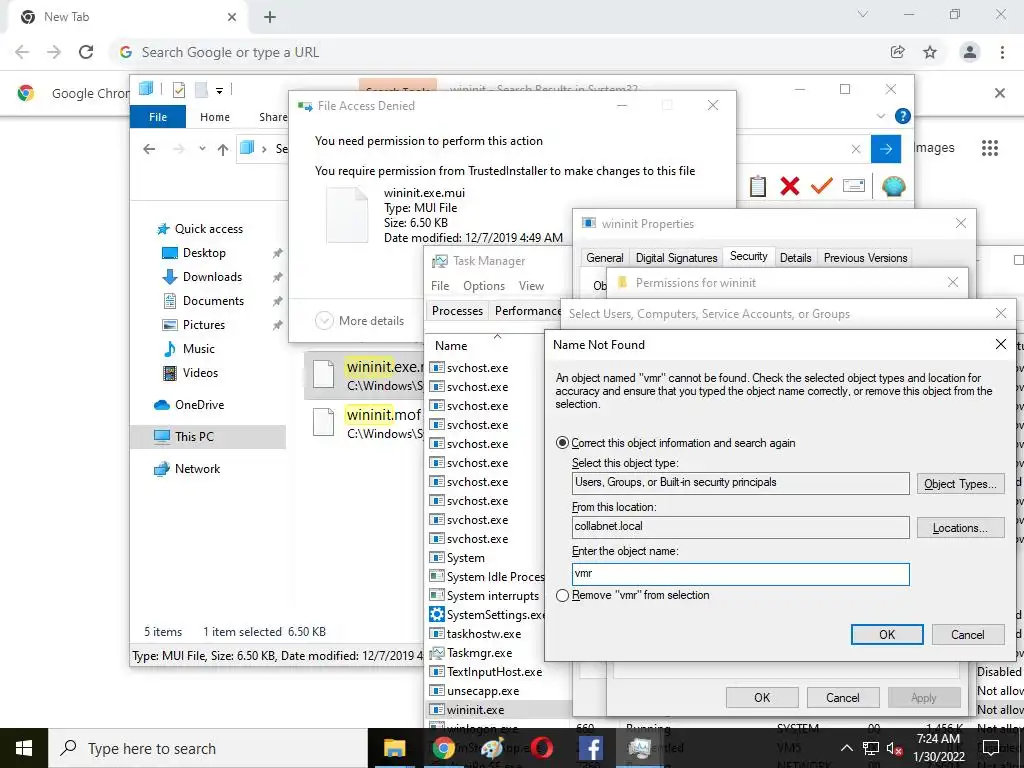Open Chrome three-dot menu
This screenshot has width=1024, height=768.
1002,52
